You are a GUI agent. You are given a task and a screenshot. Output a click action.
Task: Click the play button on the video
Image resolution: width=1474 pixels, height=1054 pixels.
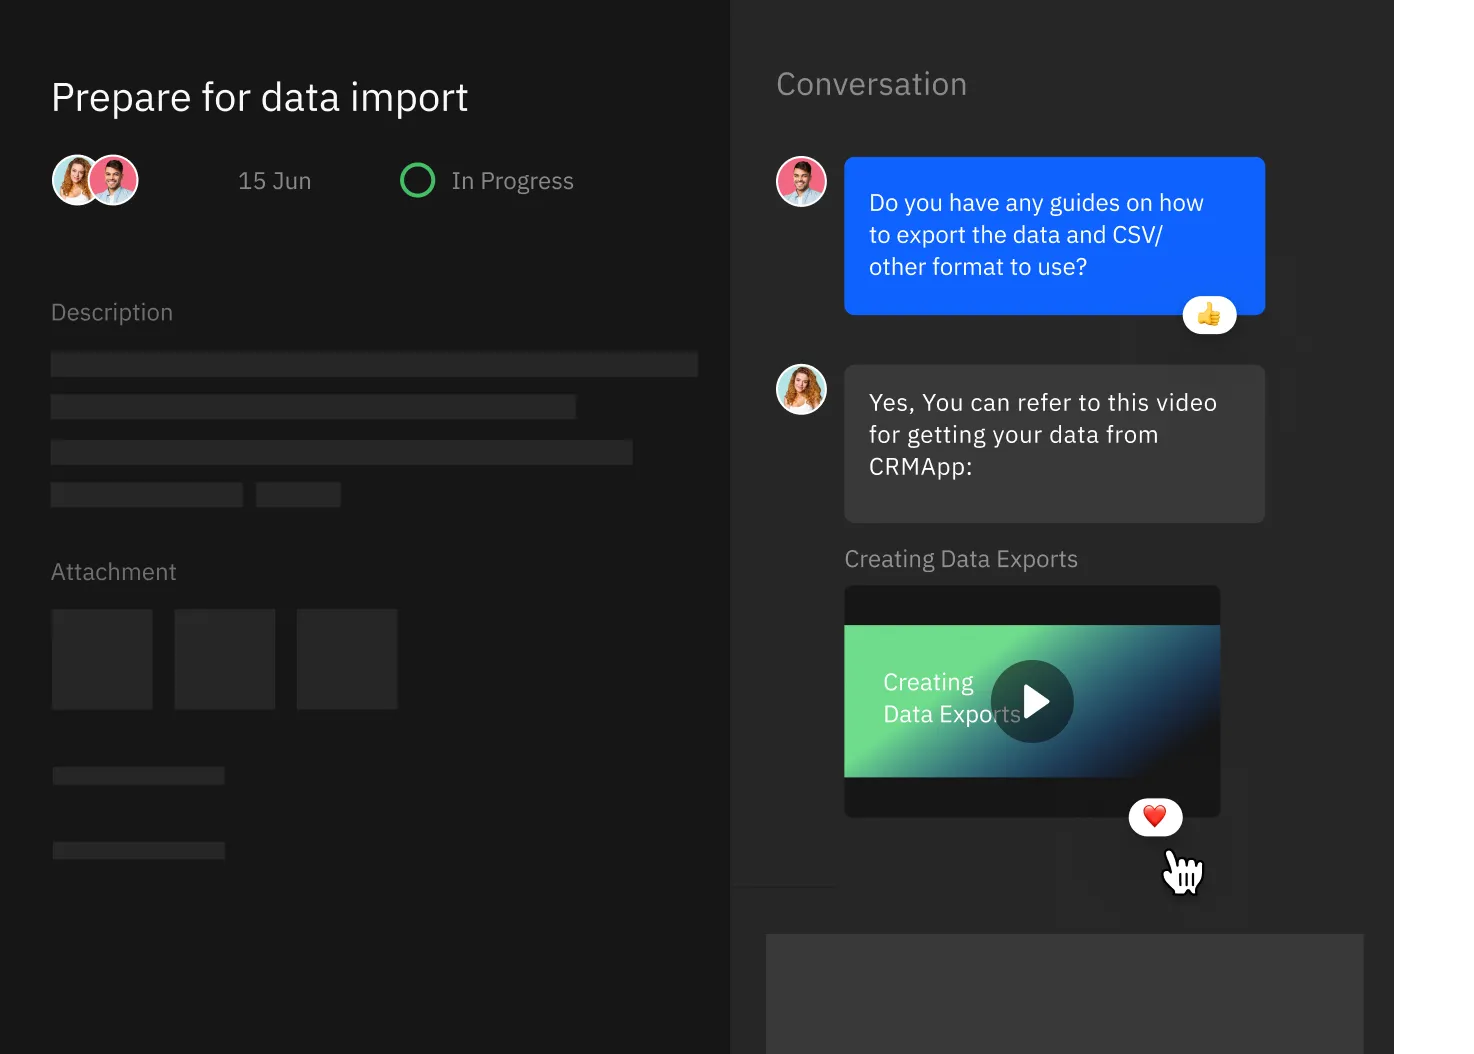click(x=1032, y=701)
